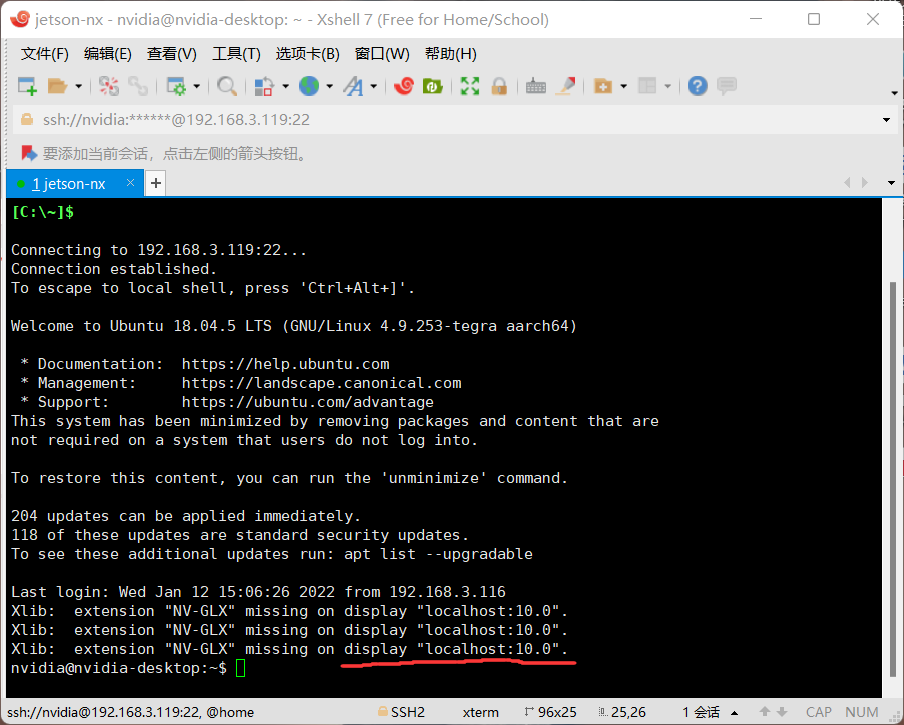The image size is (904, 725).
Task: Click the Disconnect toolbar icon
Action: click(108, 86)
